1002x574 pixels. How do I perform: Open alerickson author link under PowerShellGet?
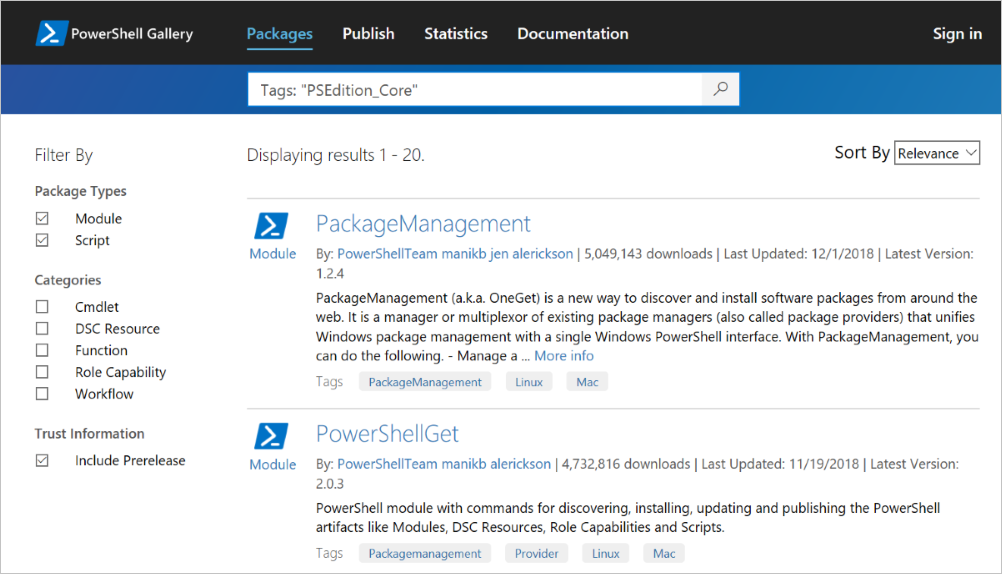(520, 464)
